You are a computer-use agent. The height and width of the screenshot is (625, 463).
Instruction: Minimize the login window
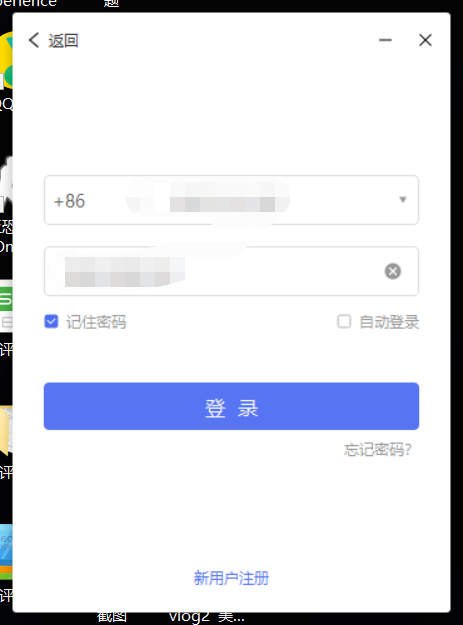[385, 40]
